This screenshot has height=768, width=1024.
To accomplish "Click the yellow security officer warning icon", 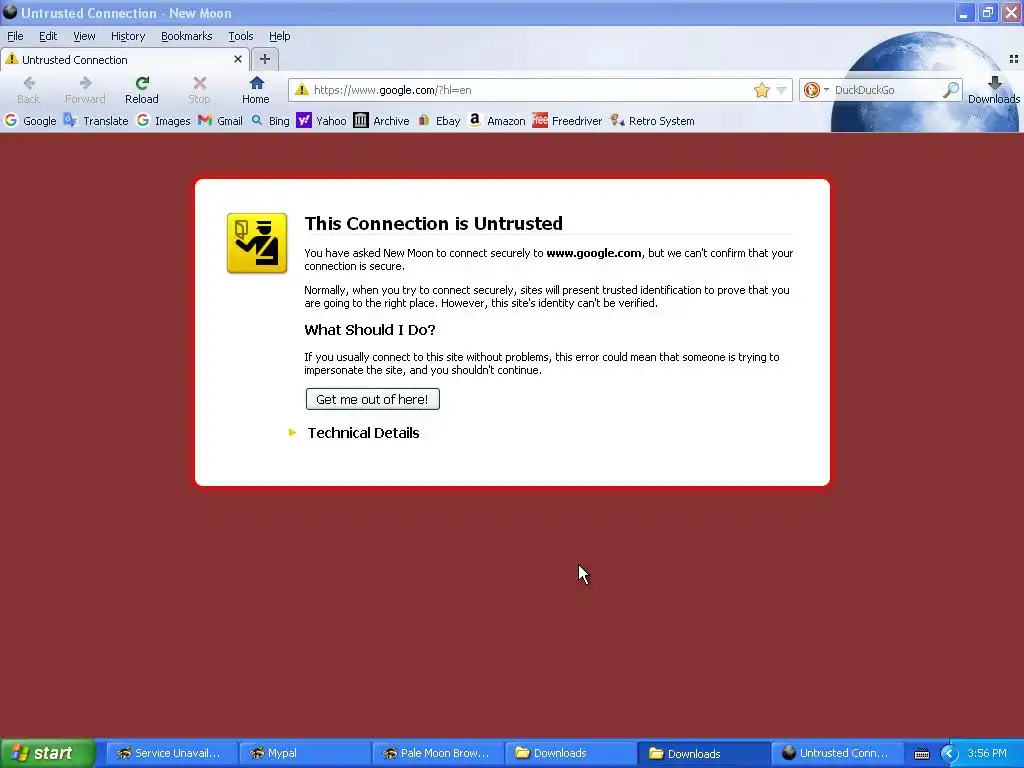I will pyautogui.click(x=257, y=243).
